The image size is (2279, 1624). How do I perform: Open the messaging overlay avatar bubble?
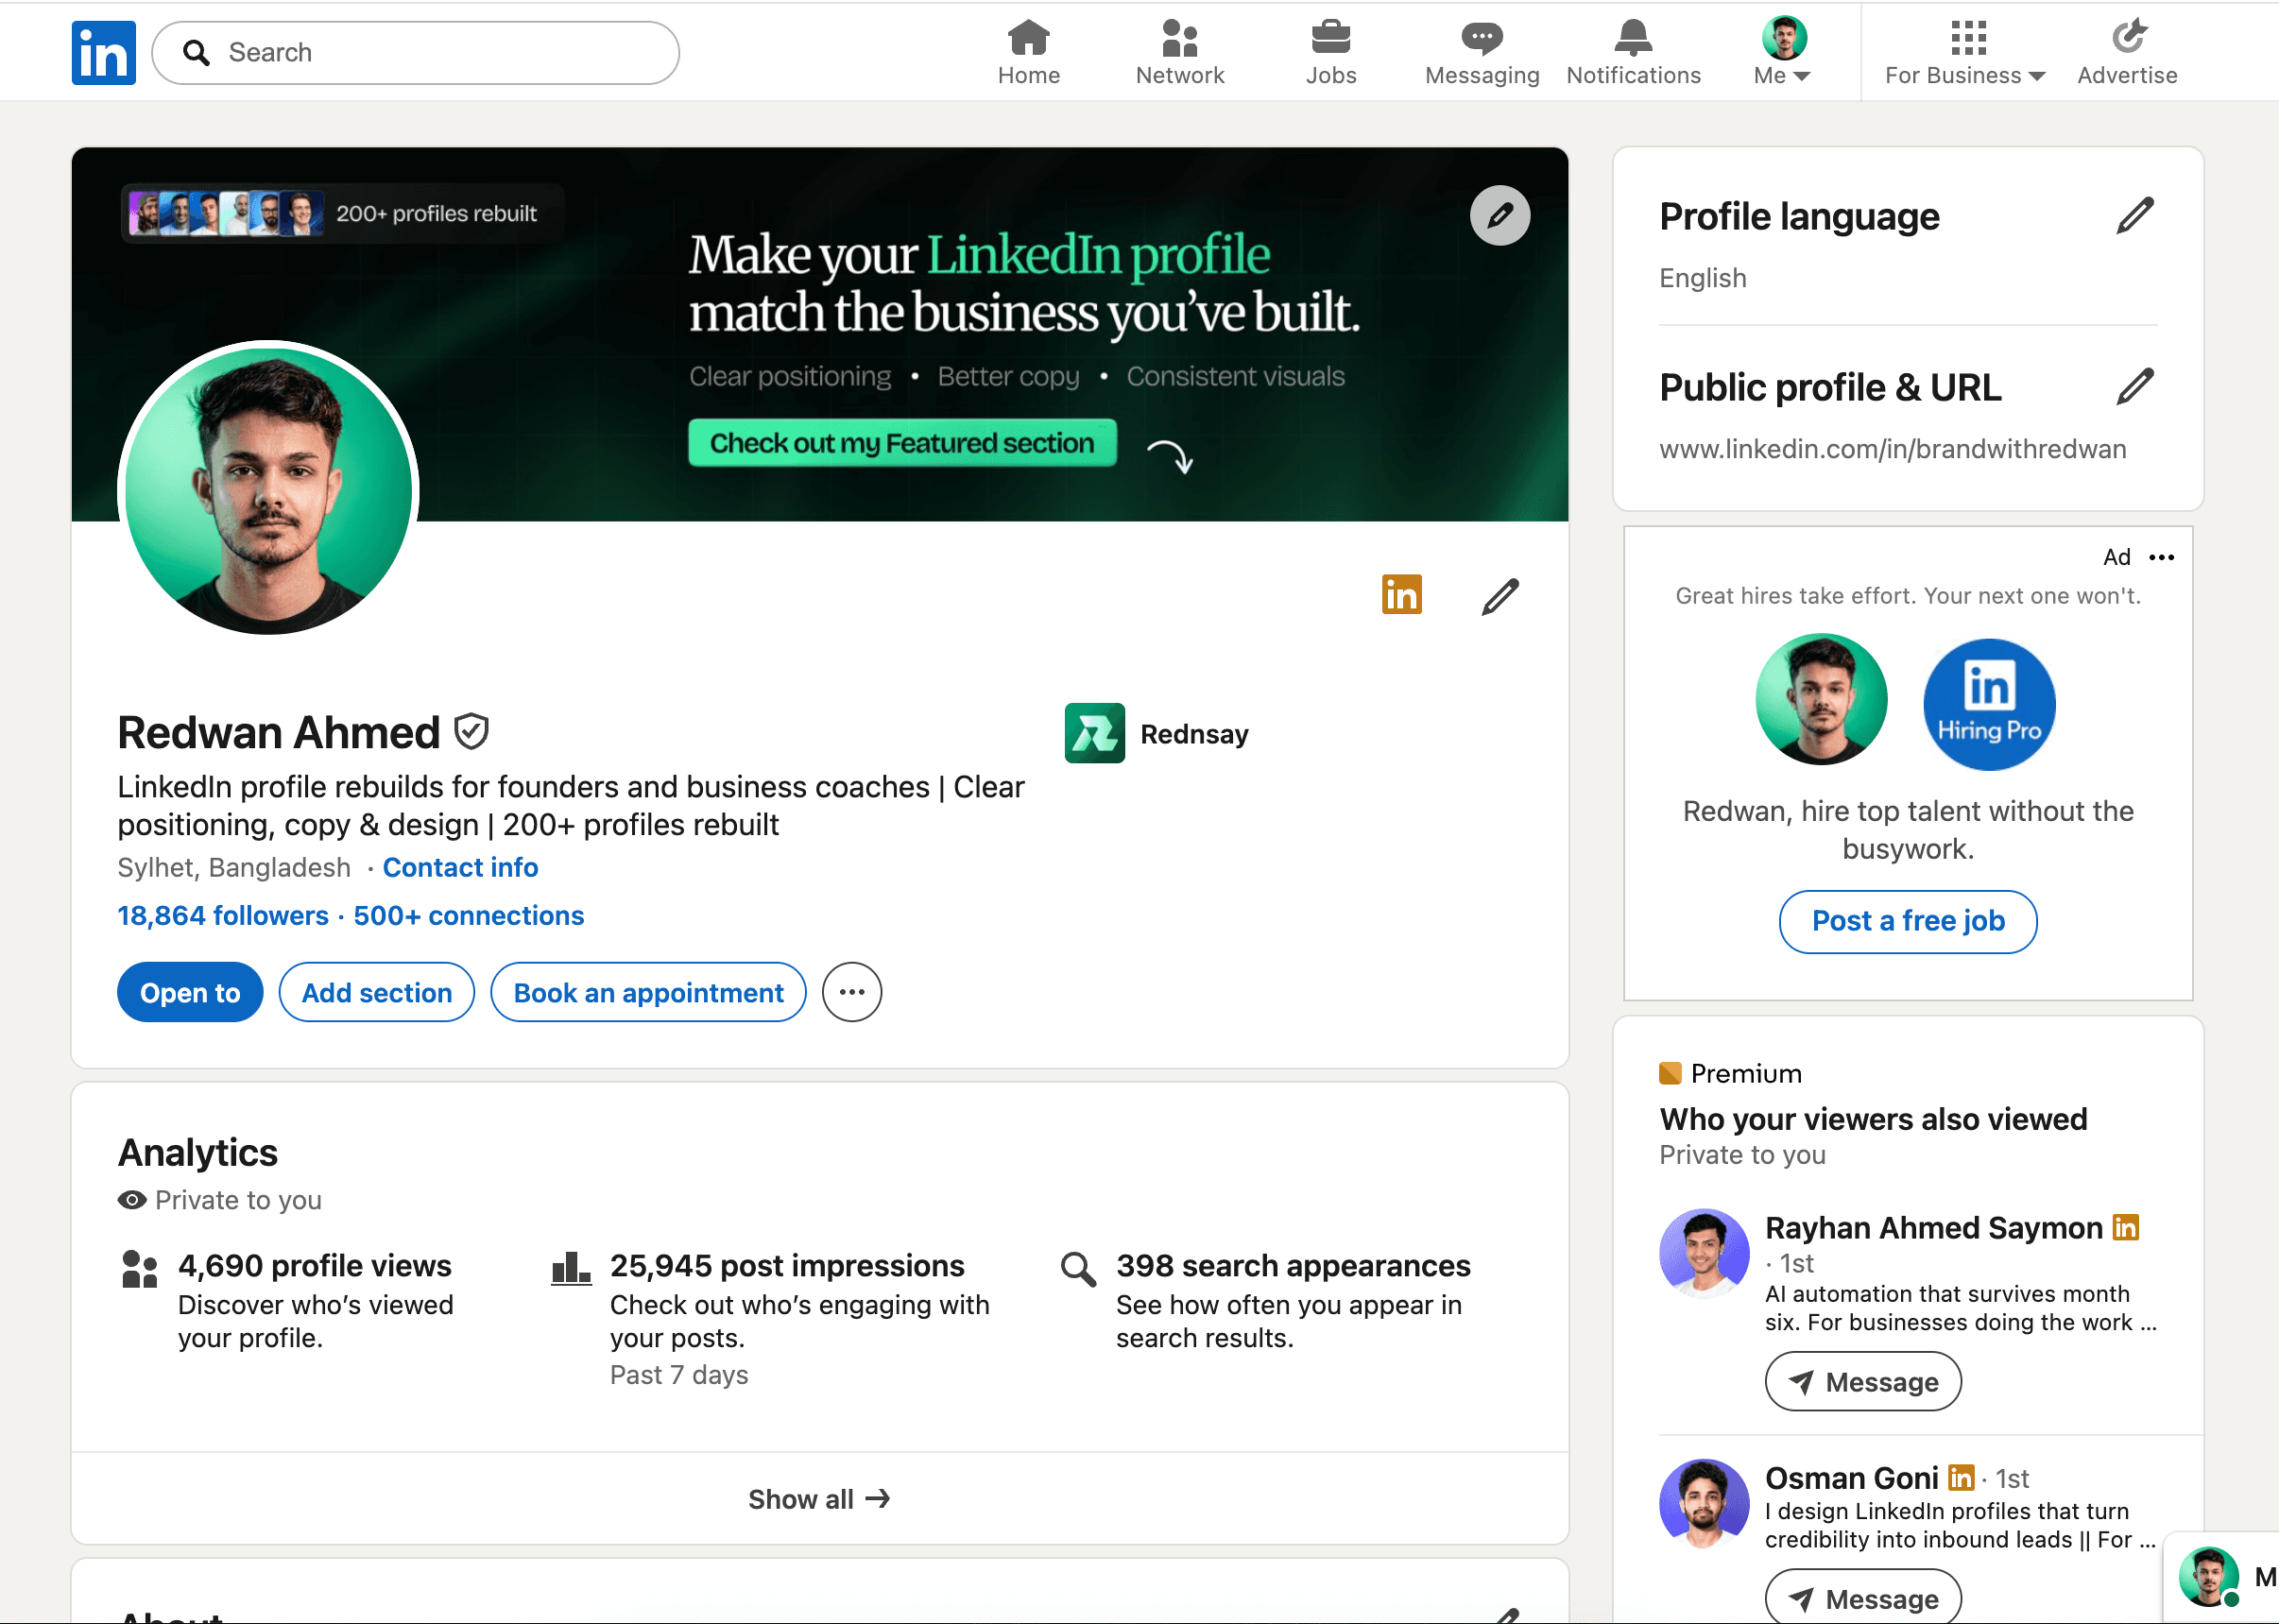[x=2208, y=1576]
